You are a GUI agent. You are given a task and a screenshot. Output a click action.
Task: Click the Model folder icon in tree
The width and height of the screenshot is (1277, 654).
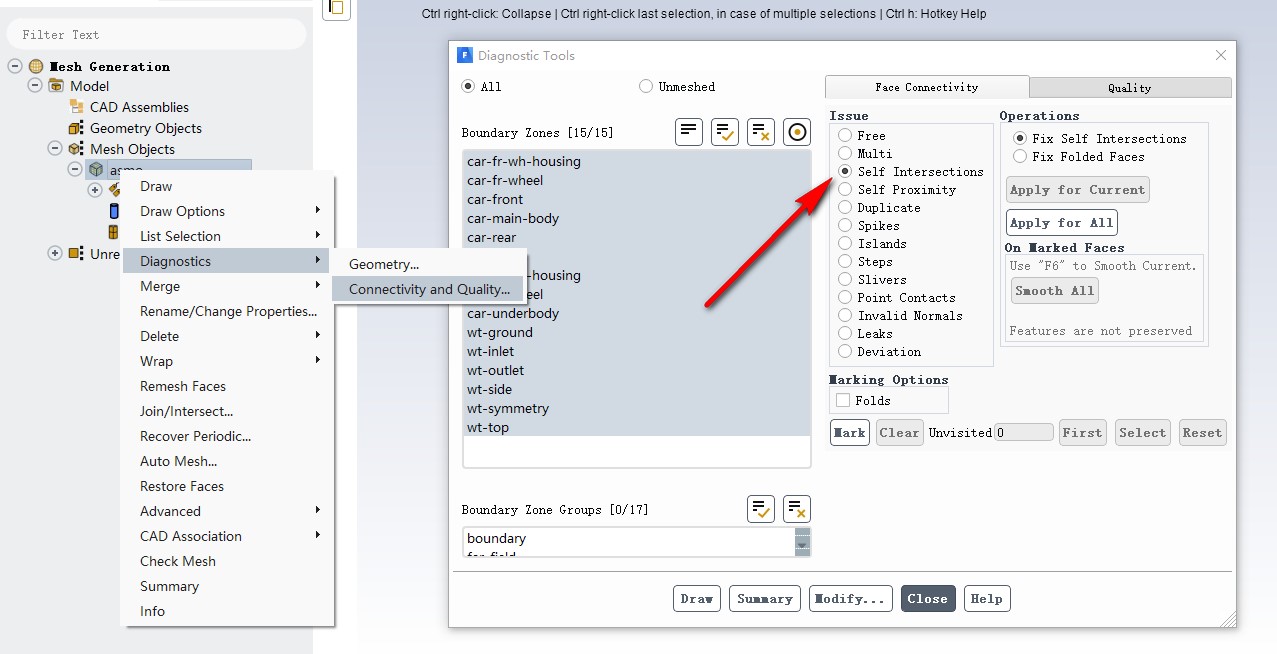click(56, 86)
